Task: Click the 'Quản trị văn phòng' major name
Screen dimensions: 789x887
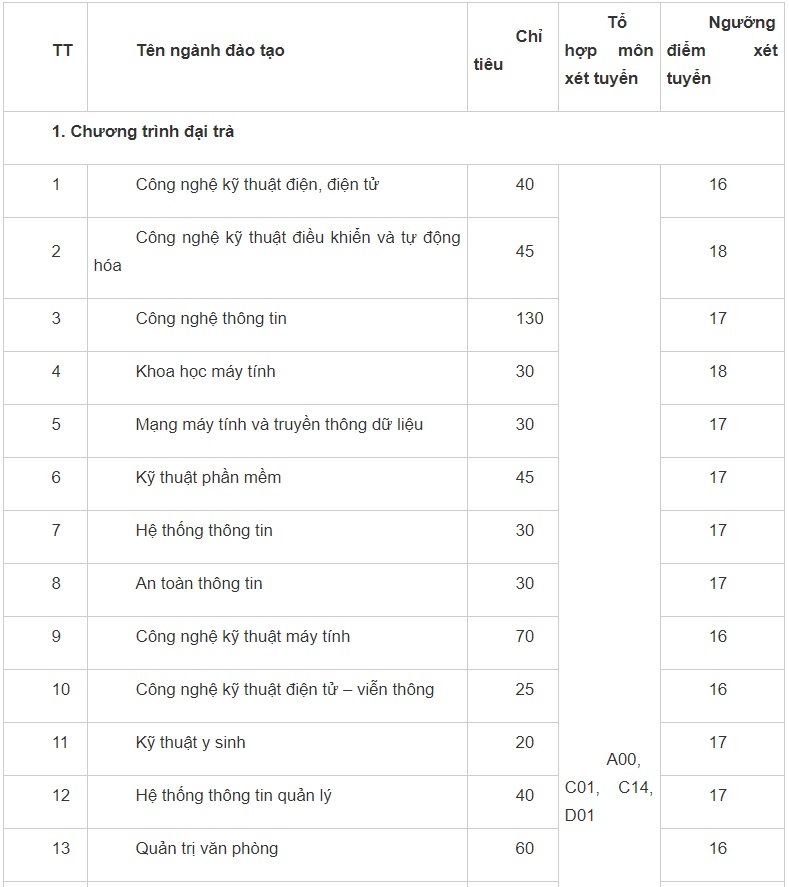Action: [206, 848]
